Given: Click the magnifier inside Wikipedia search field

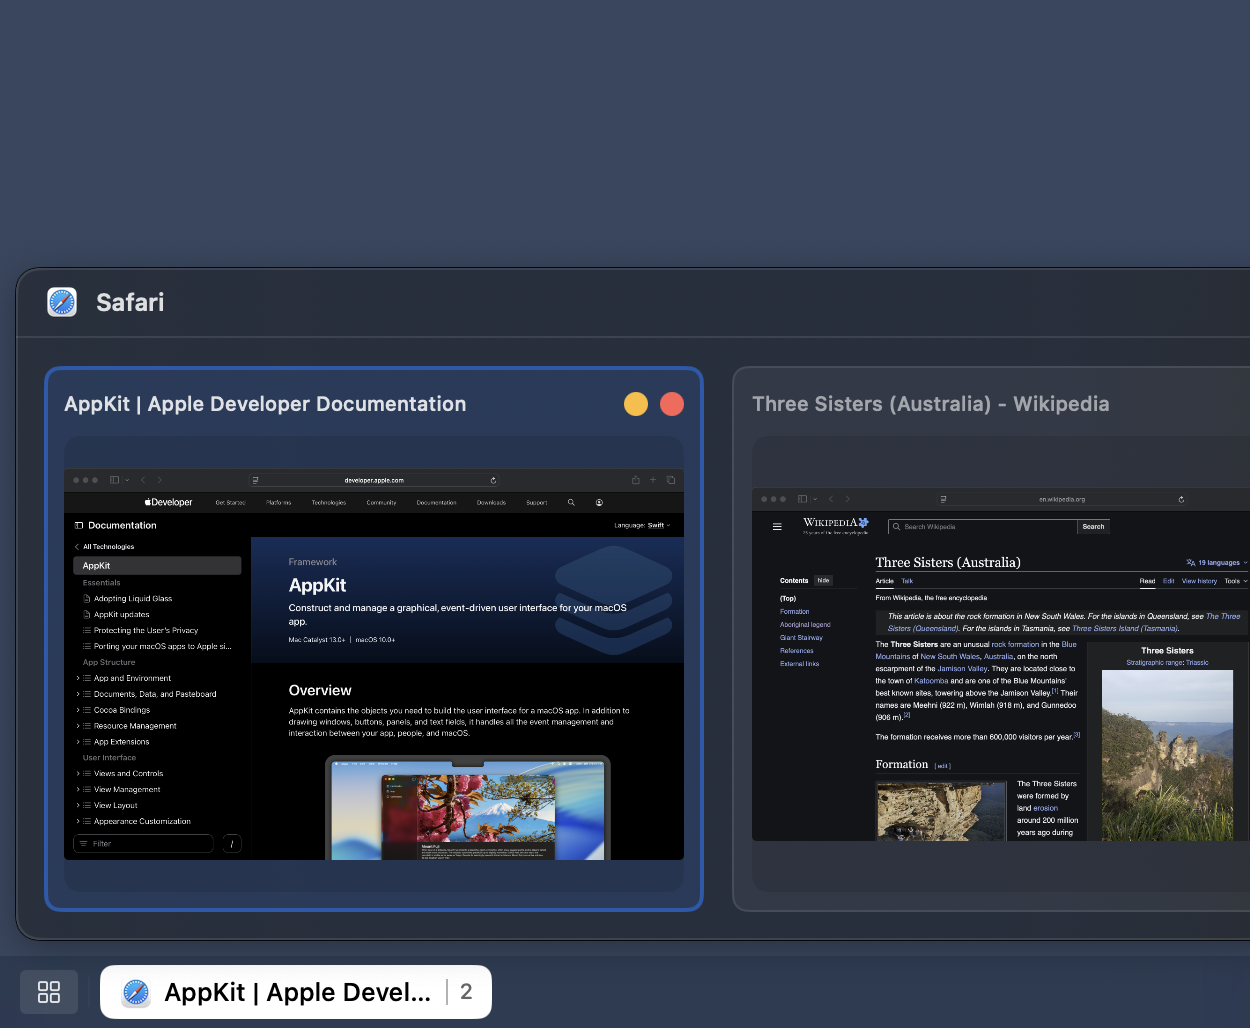Looking at the screenshot, I should pyautogui.click(x=897, y=526).
